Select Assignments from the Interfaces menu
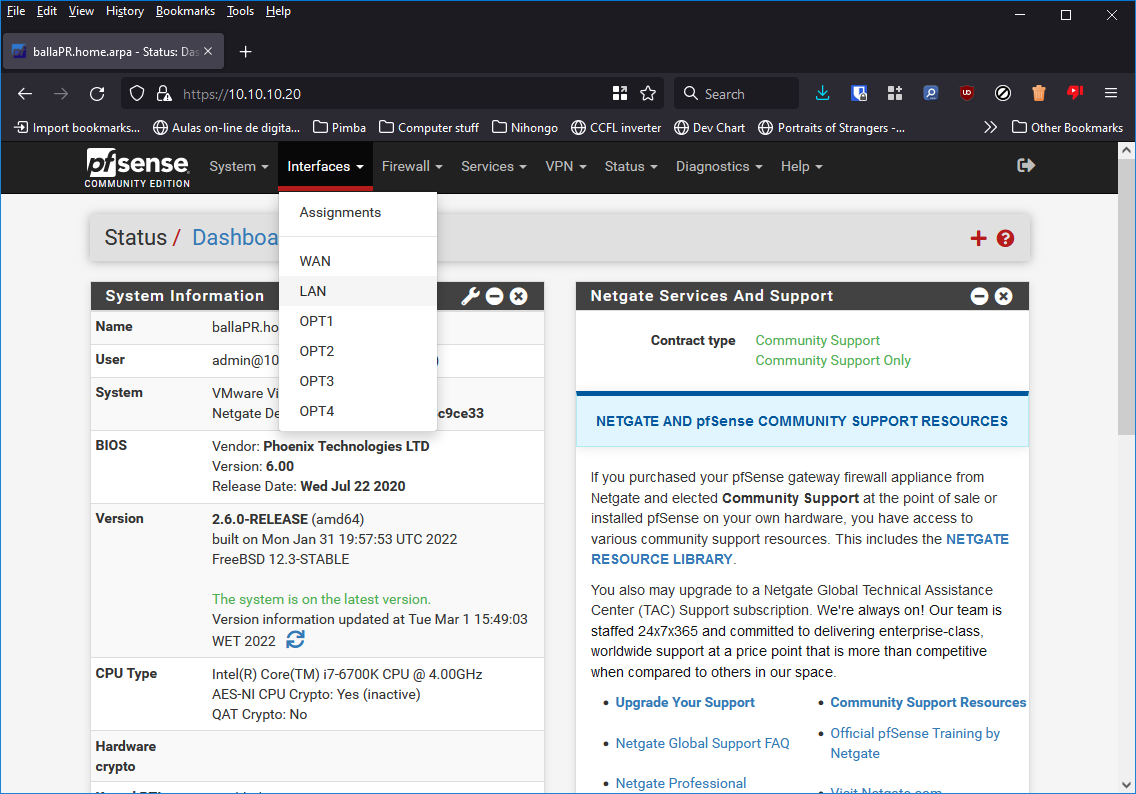 point(340,212)
